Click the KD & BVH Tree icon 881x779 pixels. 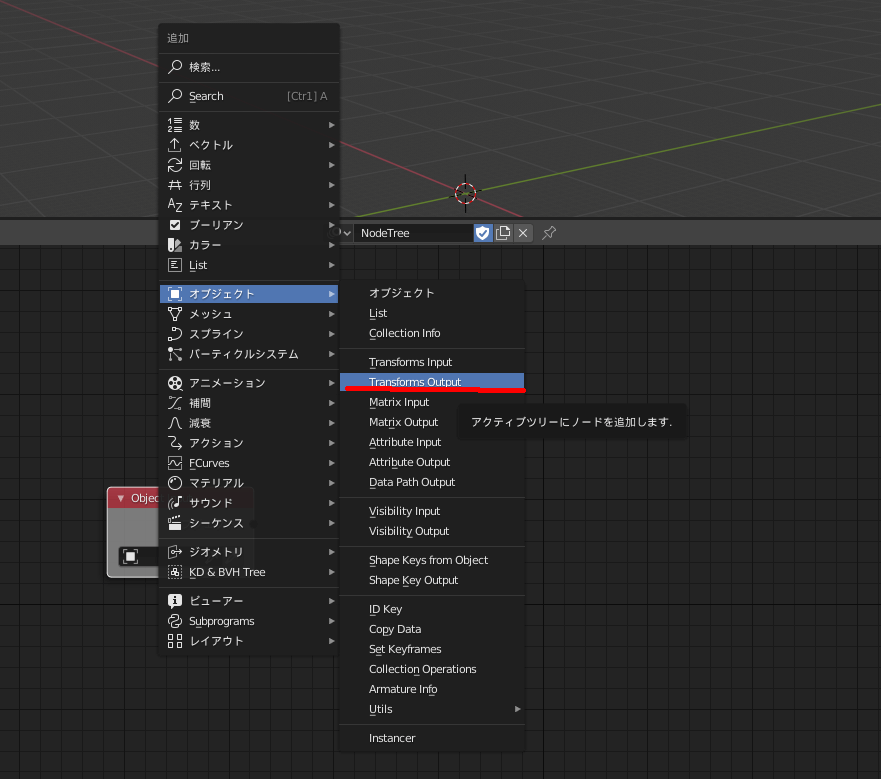[175, 572]
